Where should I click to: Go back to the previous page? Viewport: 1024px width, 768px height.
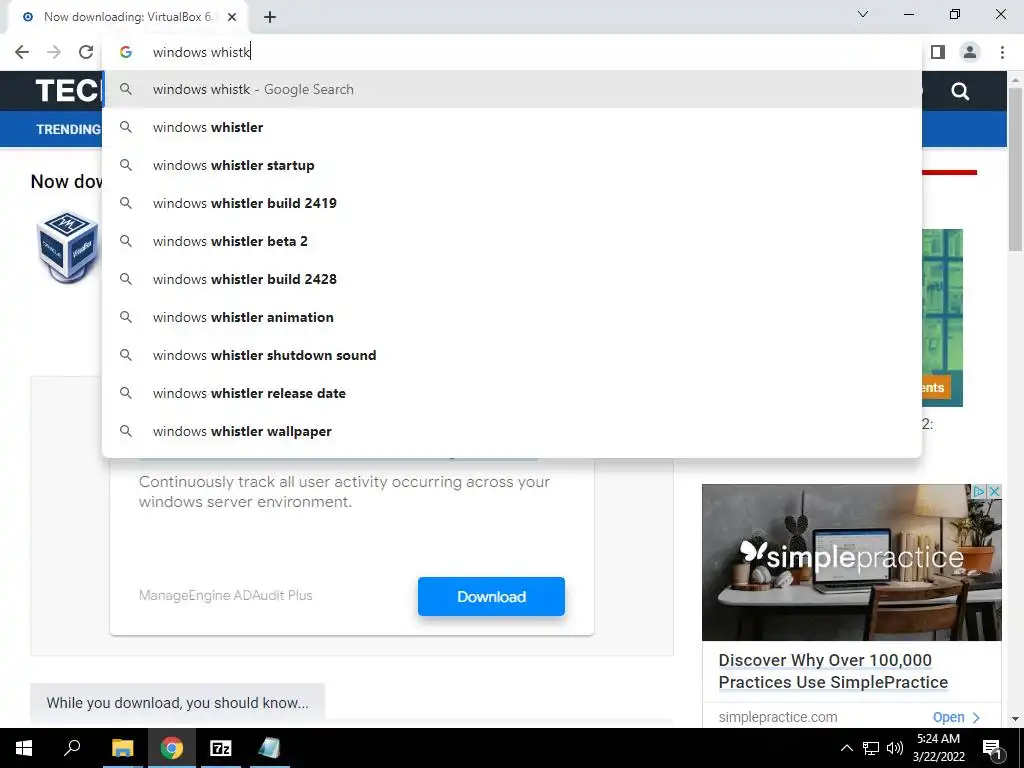[x=22, y=52]
